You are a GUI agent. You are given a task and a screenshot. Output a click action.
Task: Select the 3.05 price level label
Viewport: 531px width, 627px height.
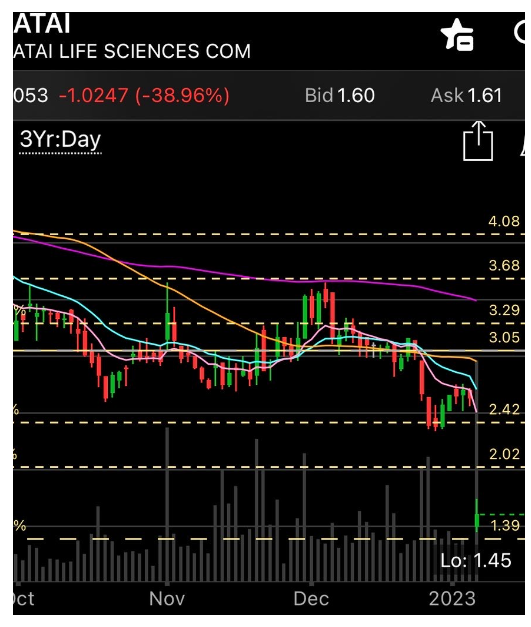pyautogui.click(x=504, y=337)
